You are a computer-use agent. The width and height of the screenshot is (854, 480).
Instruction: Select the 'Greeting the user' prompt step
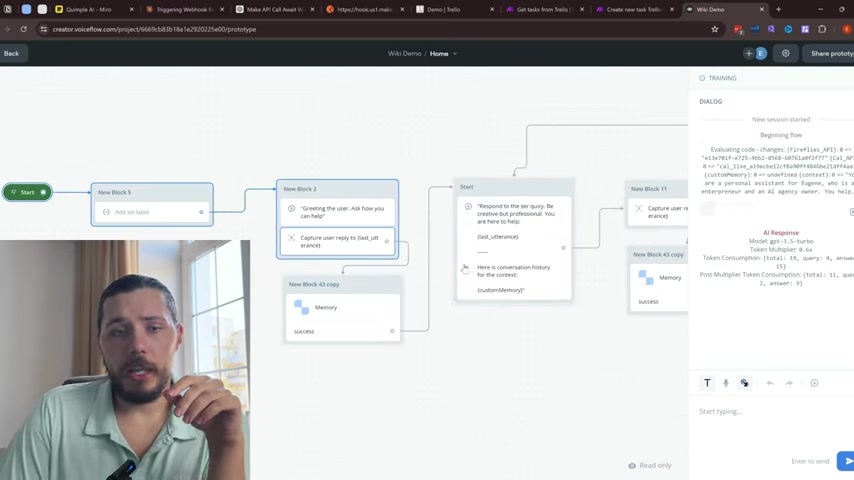click(337, 212)
